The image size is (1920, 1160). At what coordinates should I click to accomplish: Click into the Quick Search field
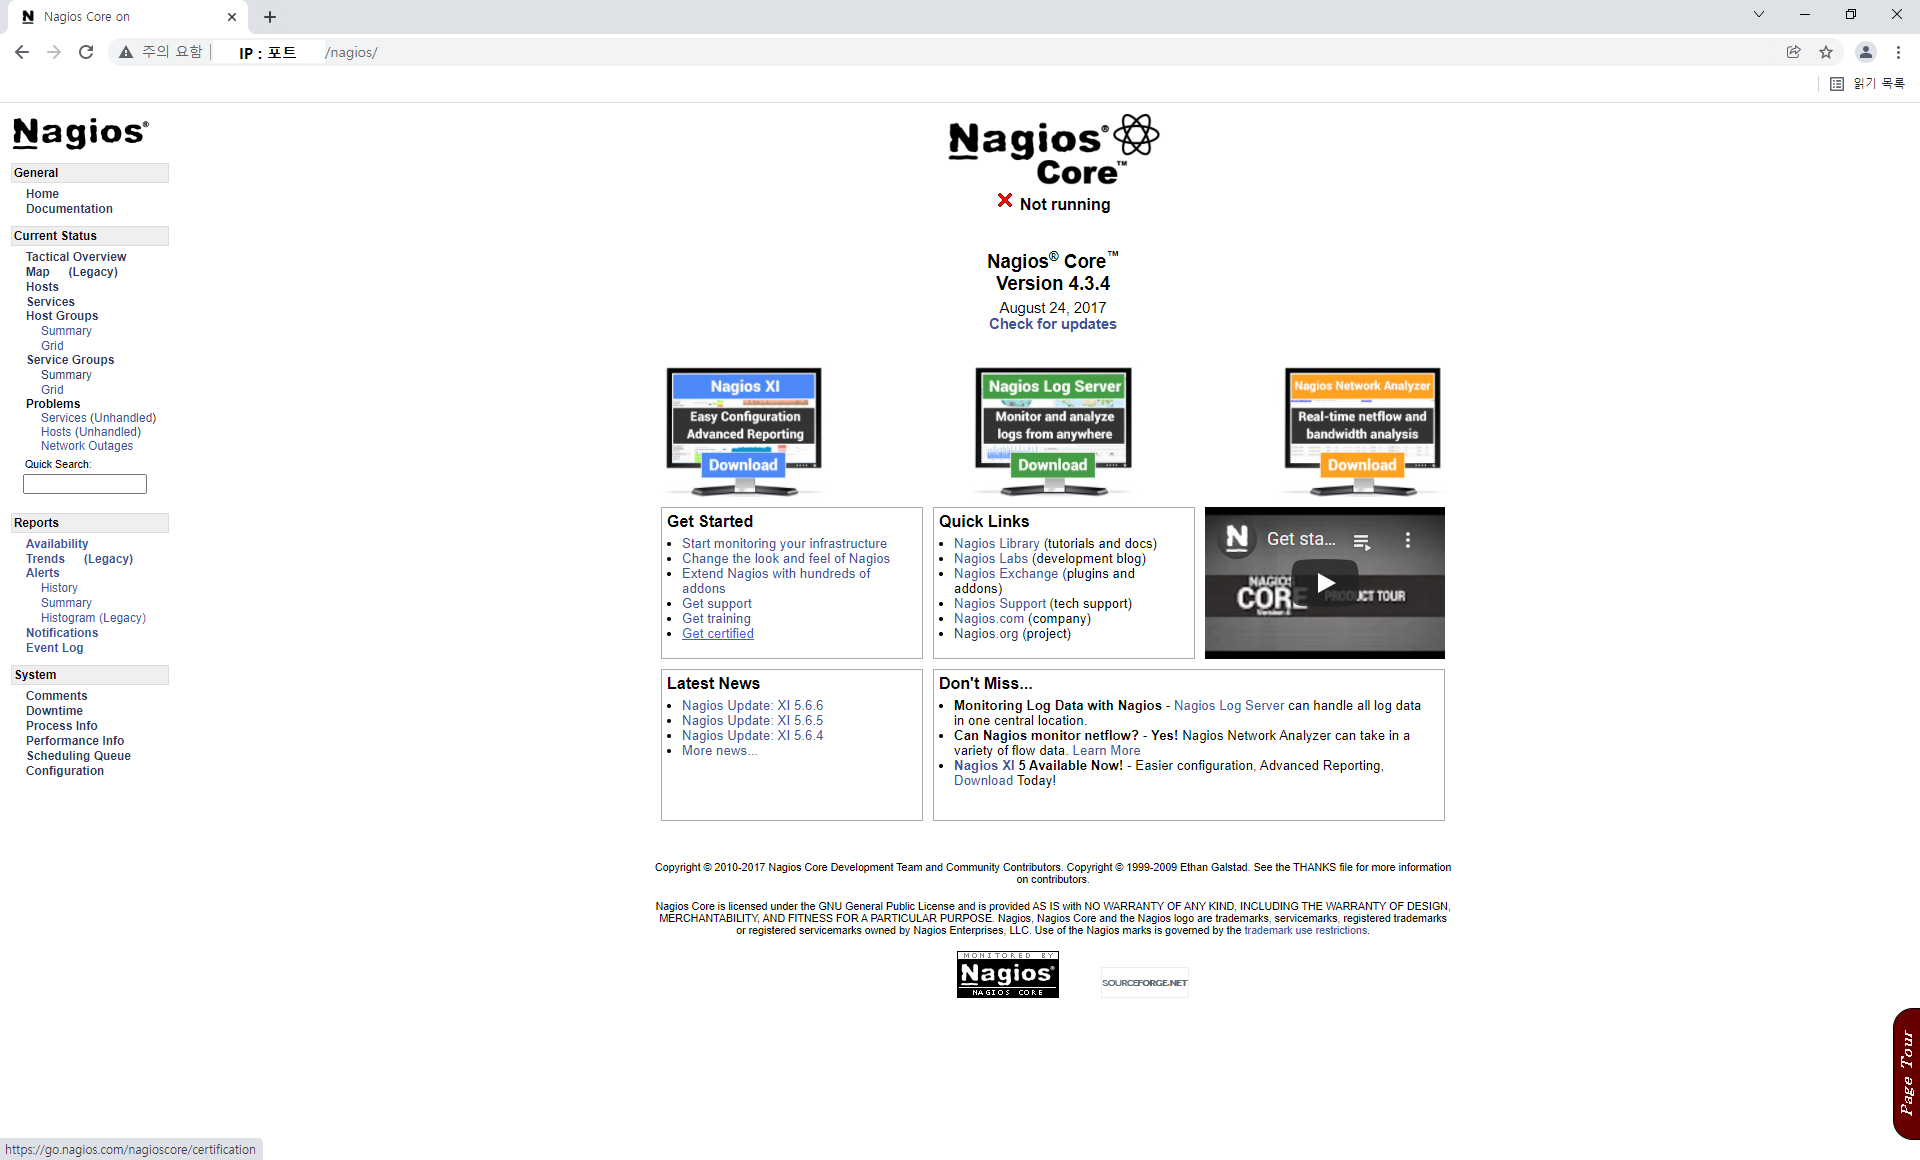(x=85, y=484)
